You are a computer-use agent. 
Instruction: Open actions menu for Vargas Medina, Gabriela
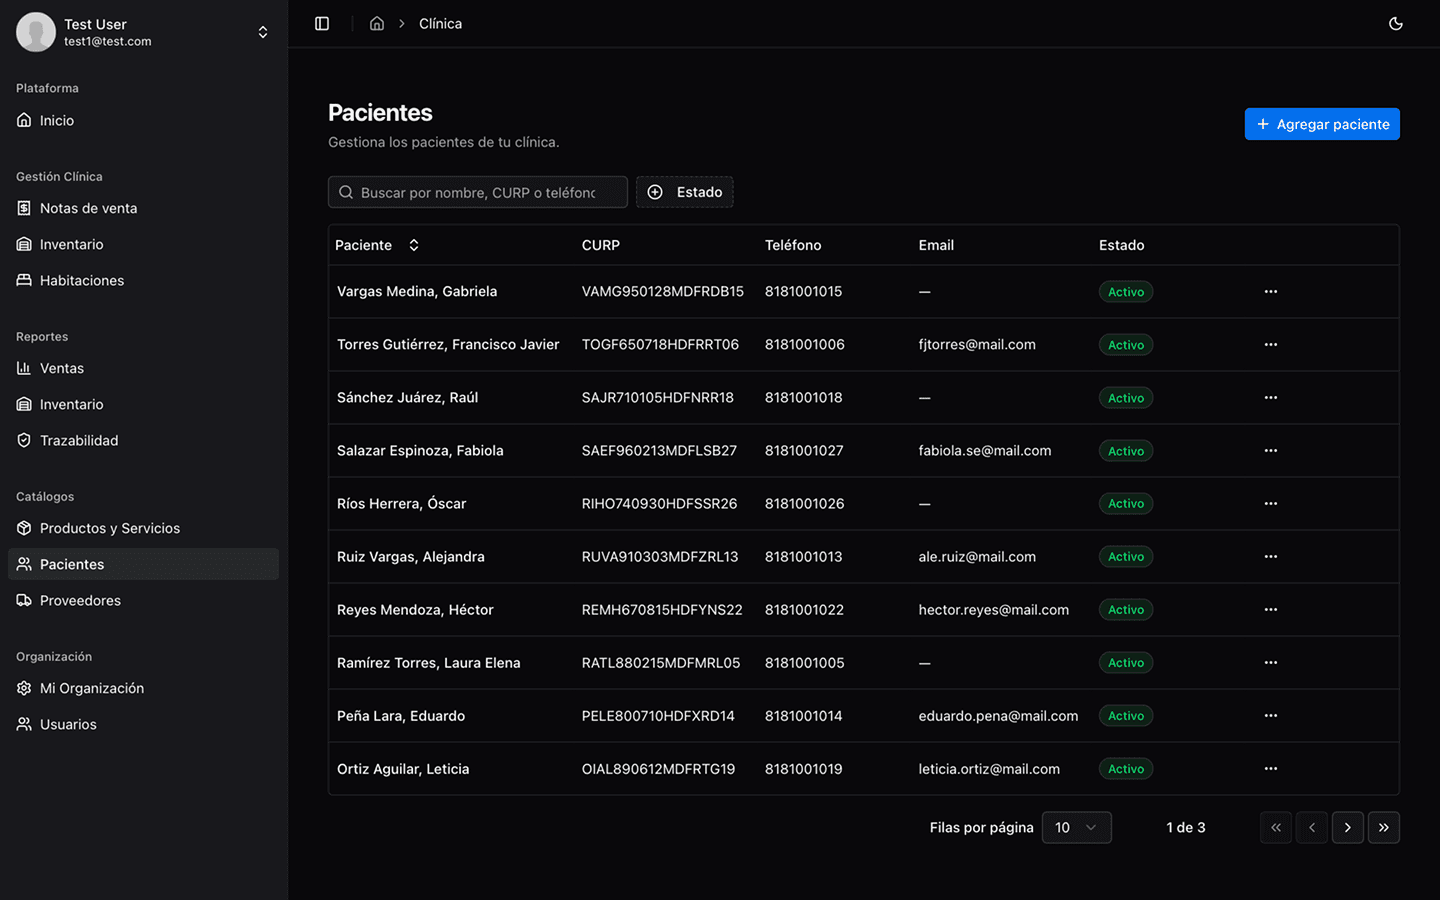tap(1270, 292)
